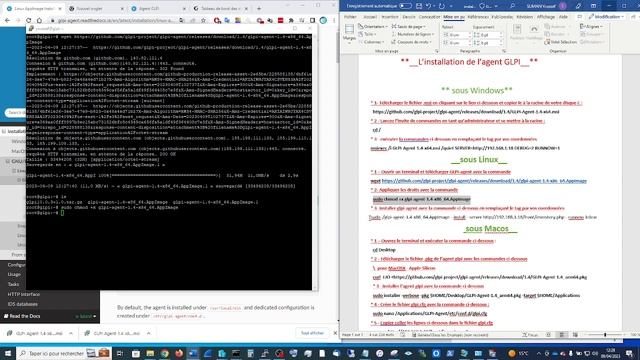Open the Marges dropdown button
Image resolution: width=640 pixels, height=360 pixels.
349,34
